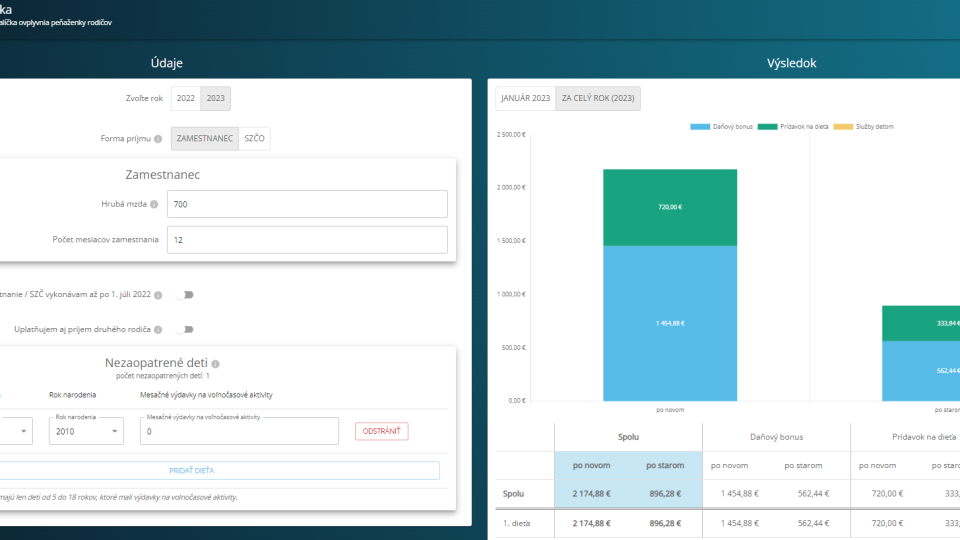Click the Výsledok section heading

tap(791, 63)
